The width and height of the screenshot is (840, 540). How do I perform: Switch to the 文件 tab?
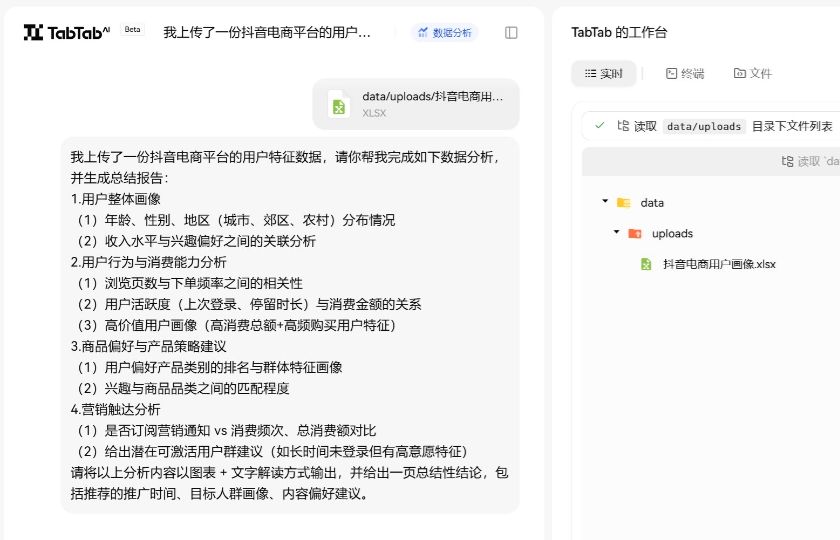point(753,73)
